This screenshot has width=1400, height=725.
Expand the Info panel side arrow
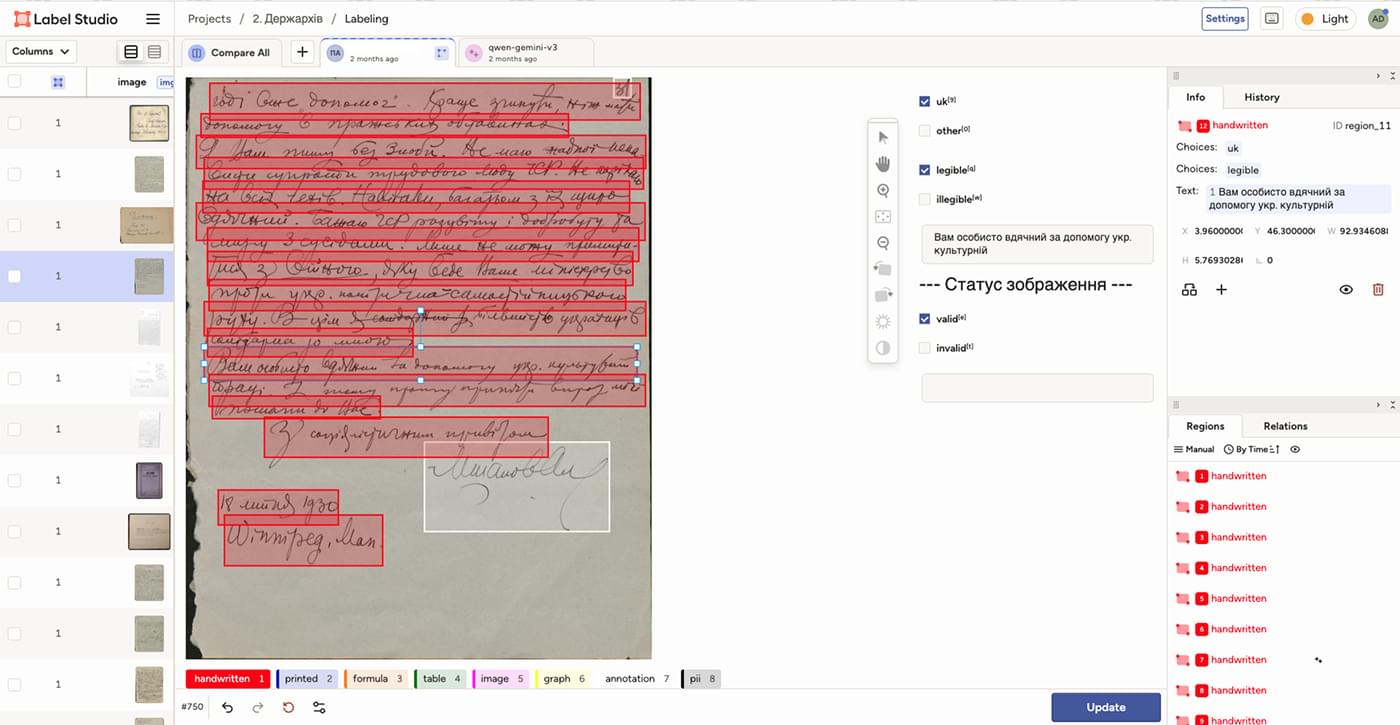click(1378, 75)
